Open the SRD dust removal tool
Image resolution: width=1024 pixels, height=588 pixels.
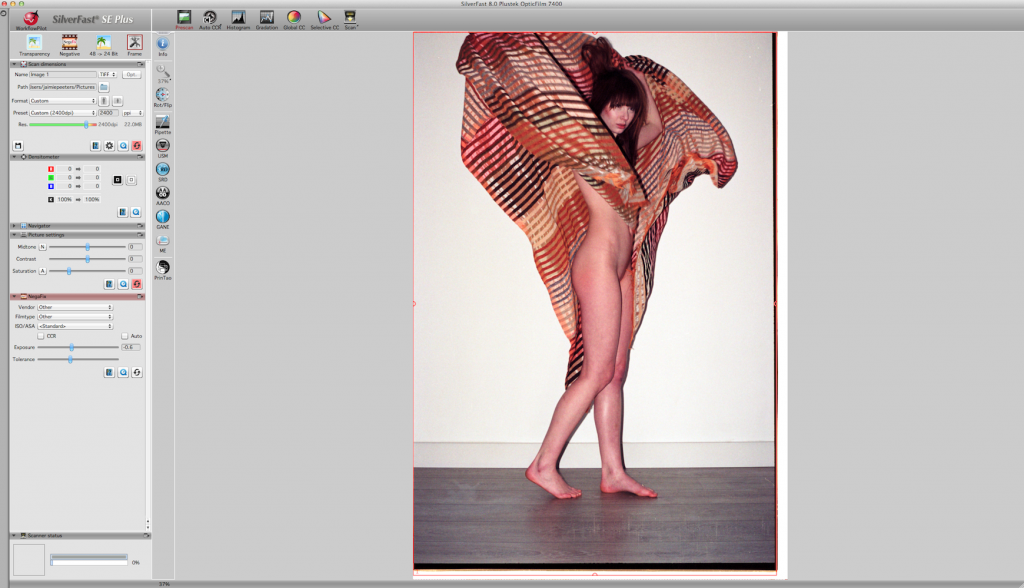point(163,172)
